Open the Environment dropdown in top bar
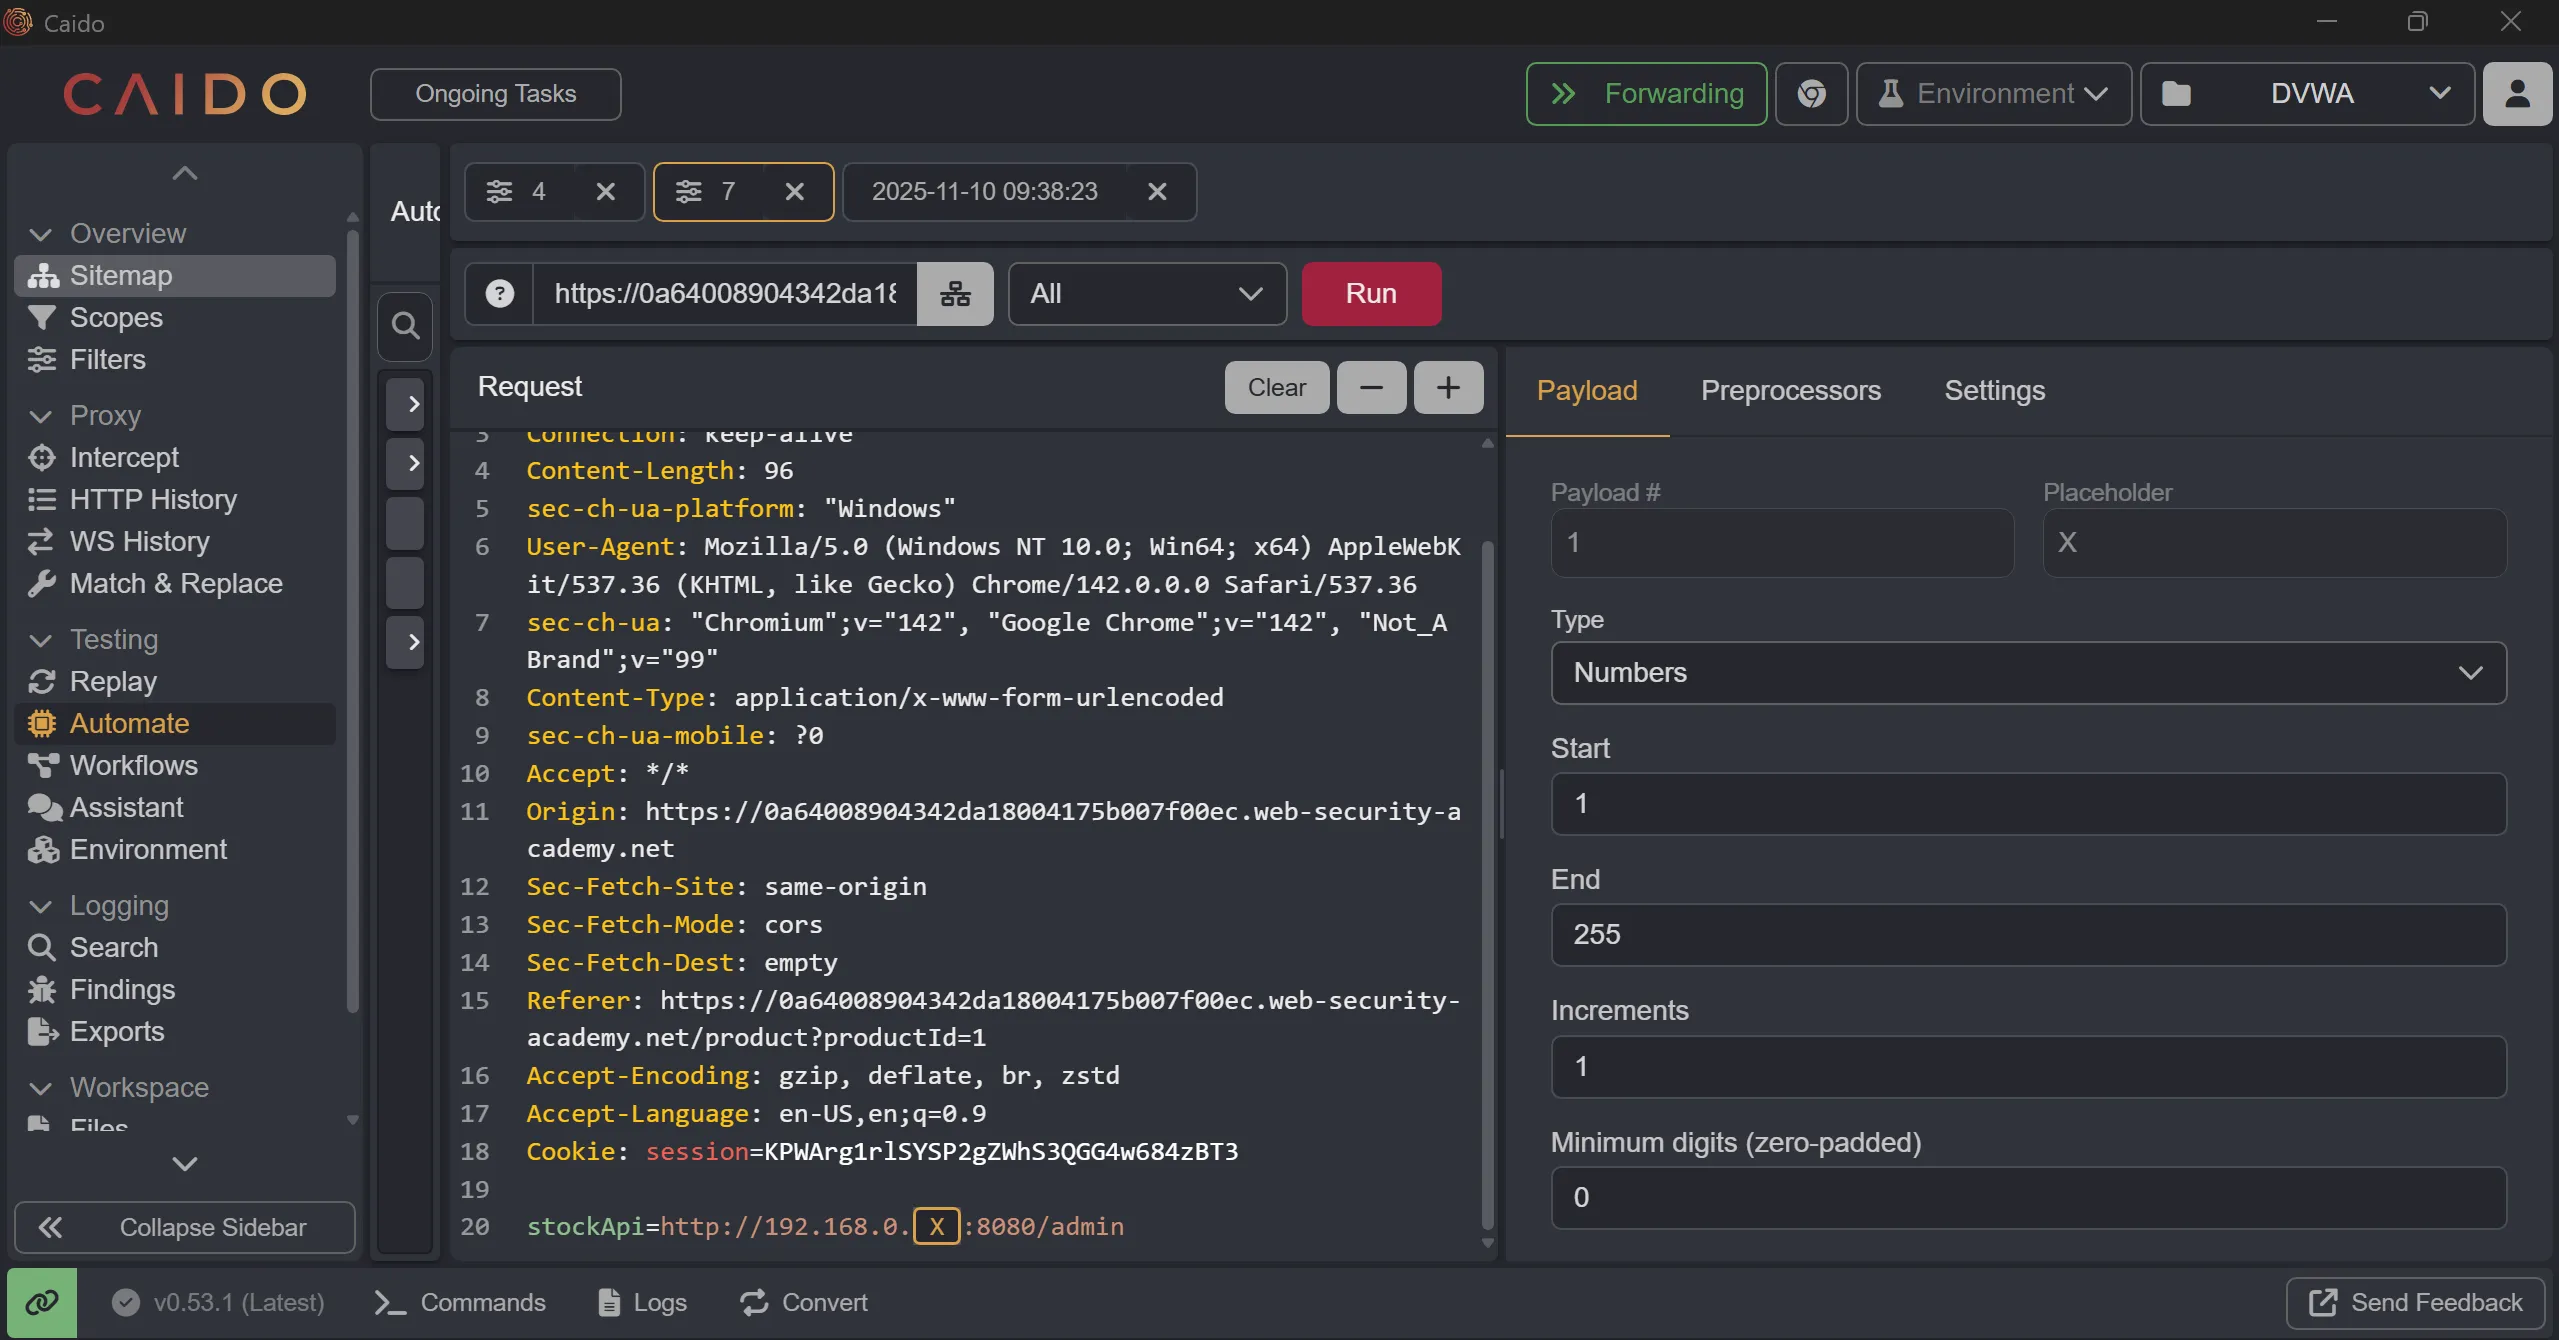The height and width of the screenshot is (1340, 2559). pyautogui.click(x=1993, y=94)
